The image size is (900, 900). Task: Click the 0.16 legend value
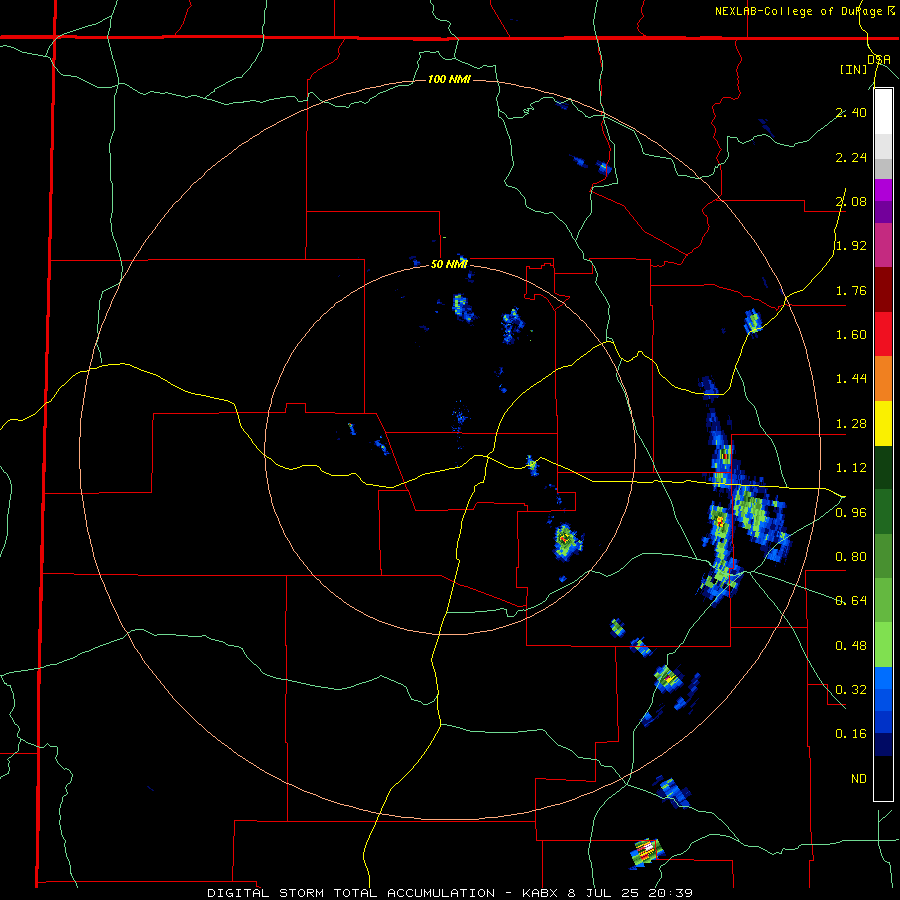(x=851, y=734)
